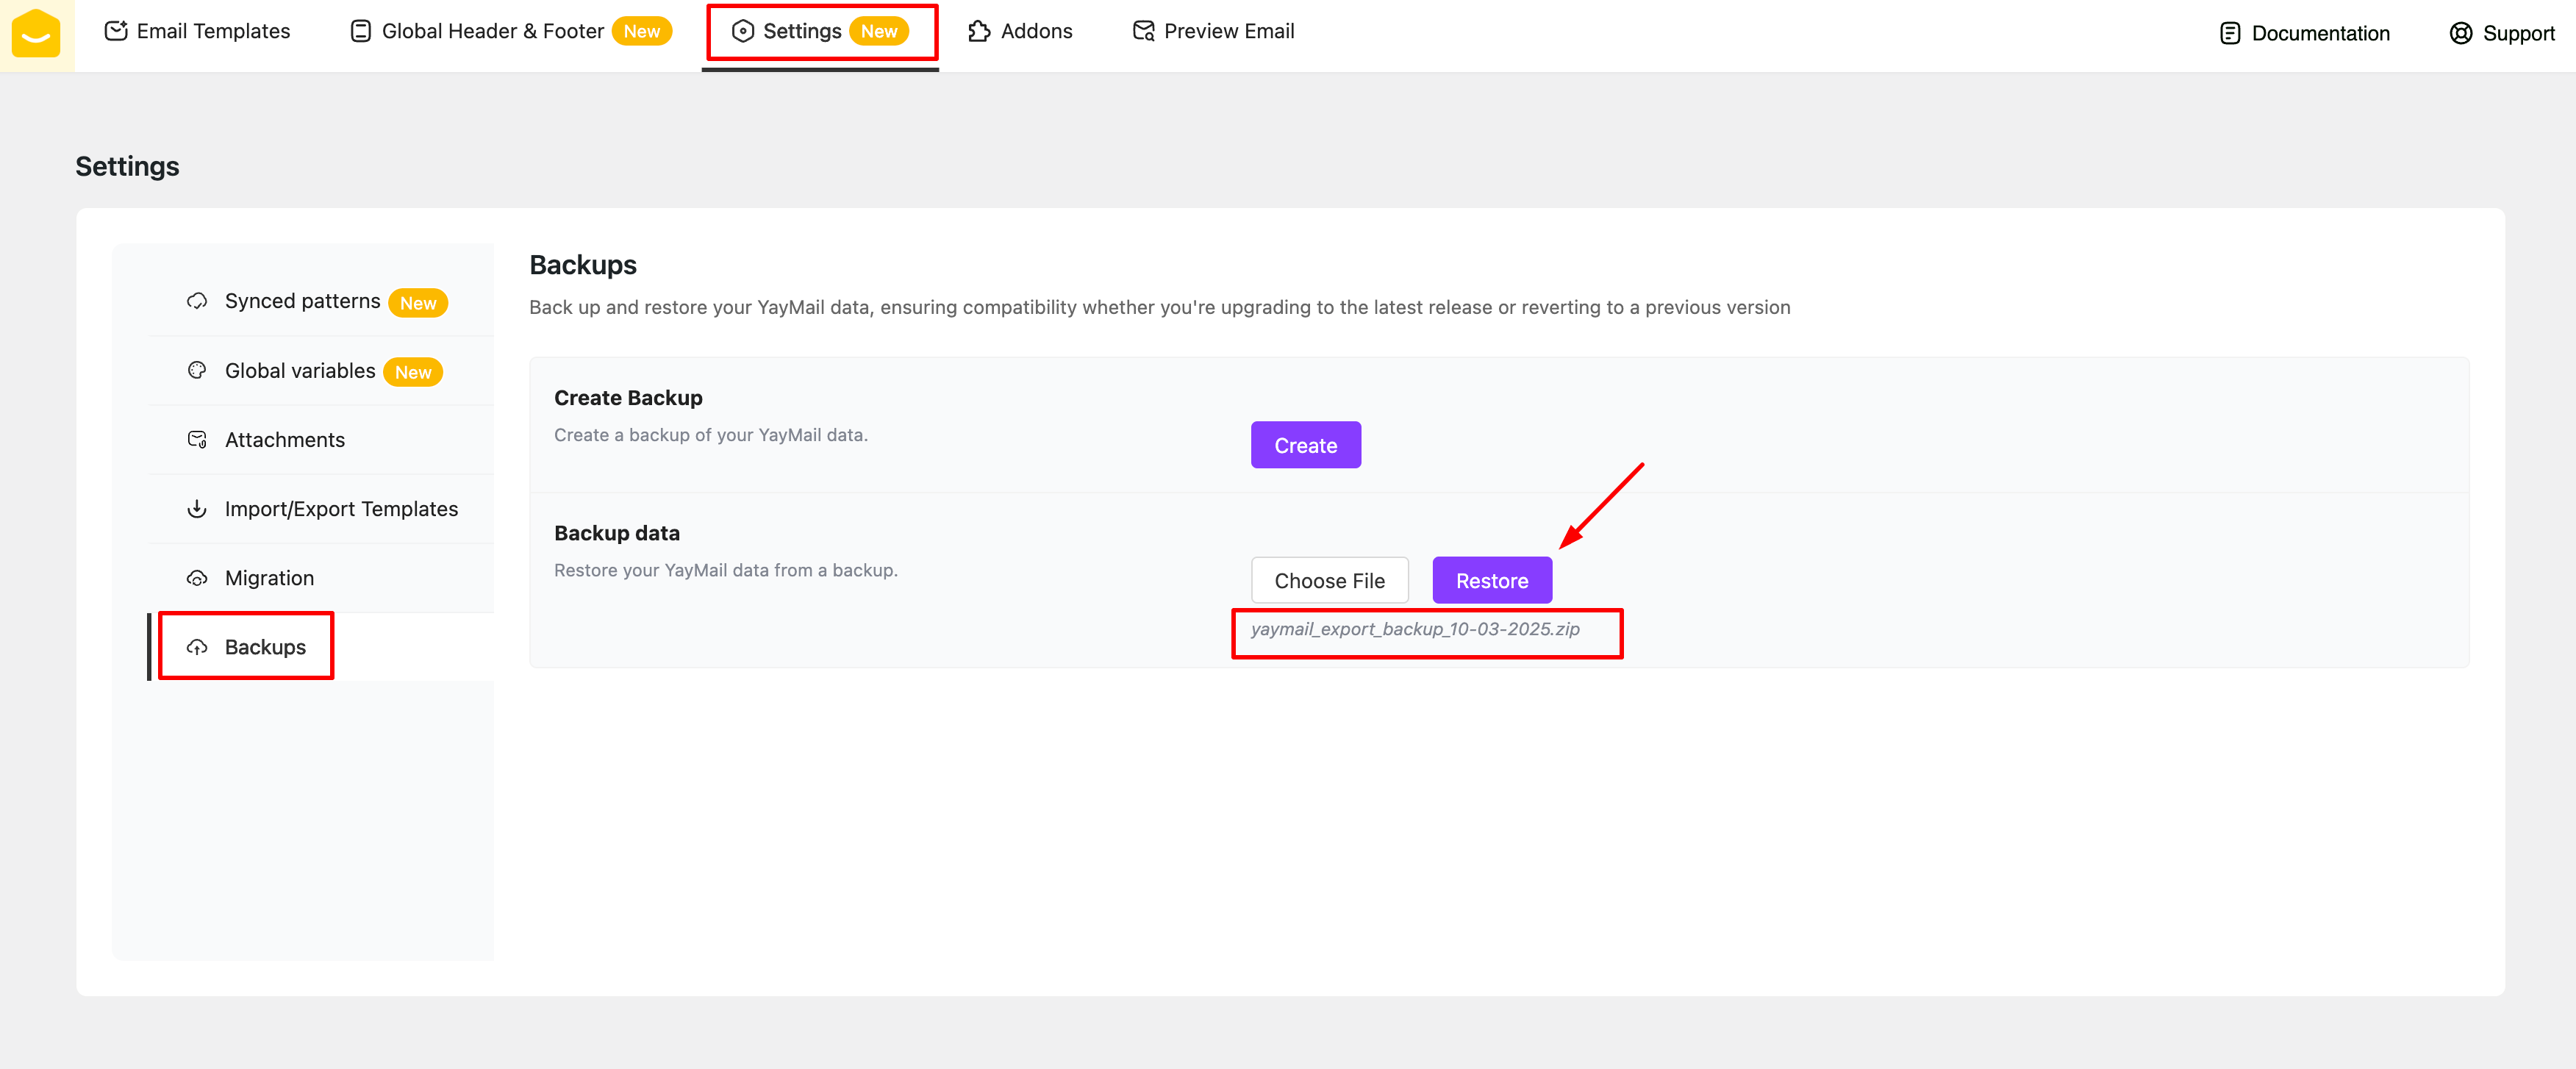Click the Addons puzzle piece icon
The height and width of the screenshot is (1069, 2576).
pyautogui.click(x=979, y=31)
